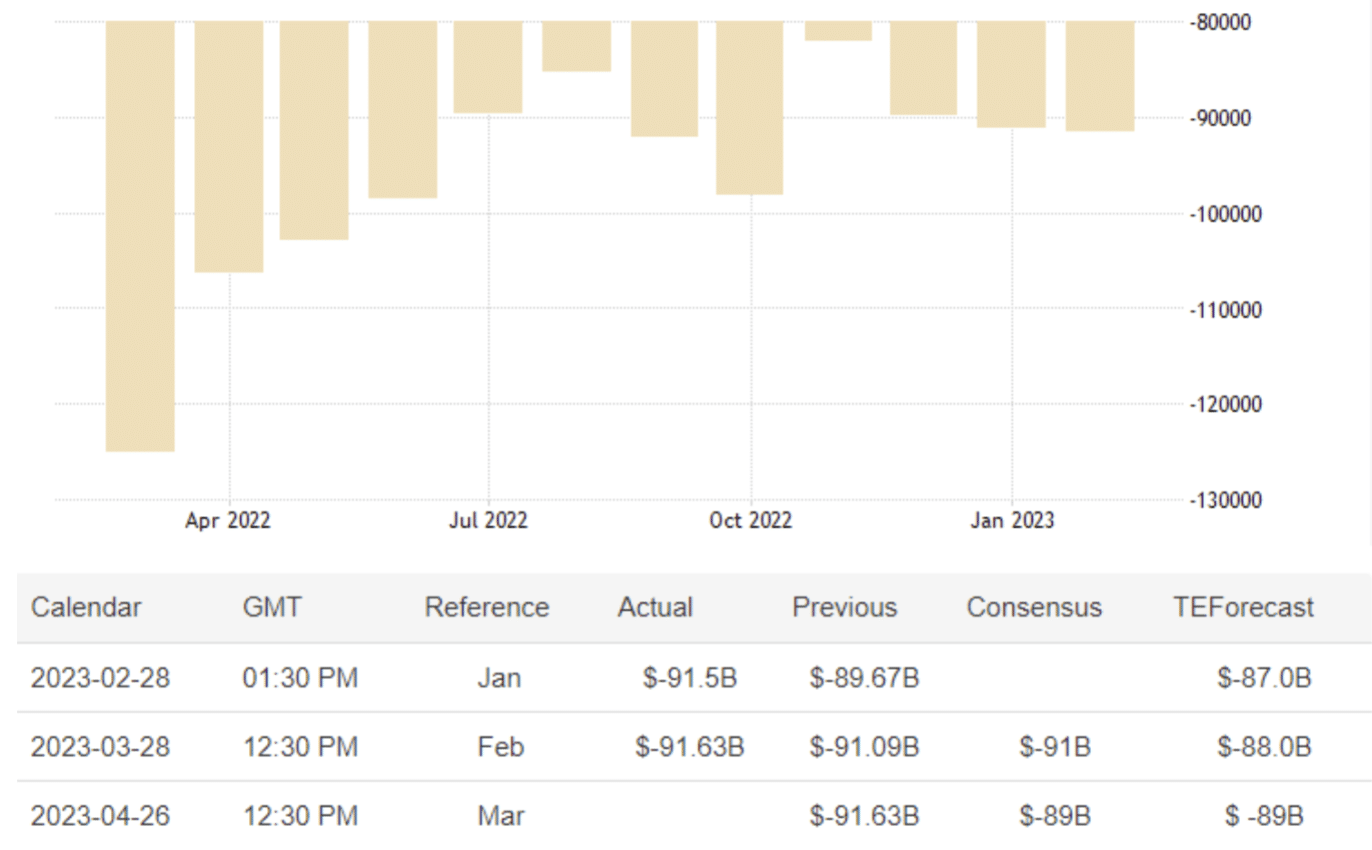1372x850 pixels.
Task: Click the $-91B consensus value for Feb
Action: tap(1055, 747)
